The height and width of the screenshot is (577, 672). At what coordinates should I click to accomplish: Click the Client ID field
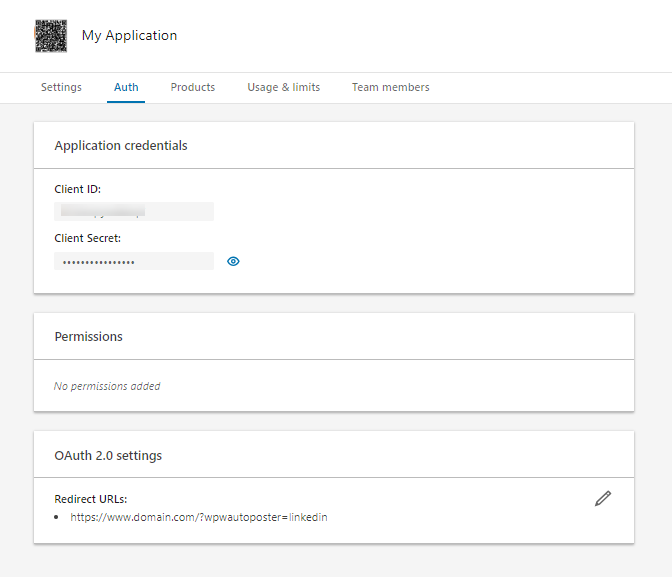click(x=134, y=211)
